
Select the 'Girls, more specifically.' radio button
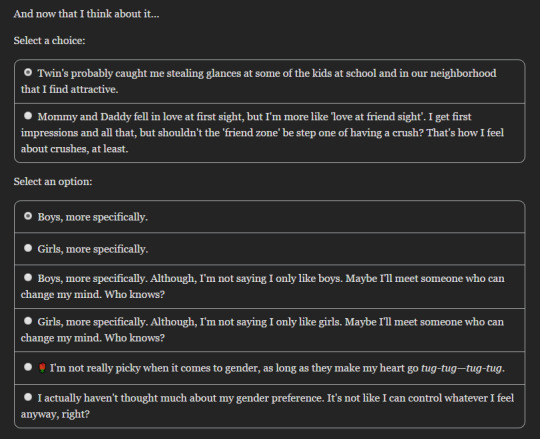(x=28, y=248)
